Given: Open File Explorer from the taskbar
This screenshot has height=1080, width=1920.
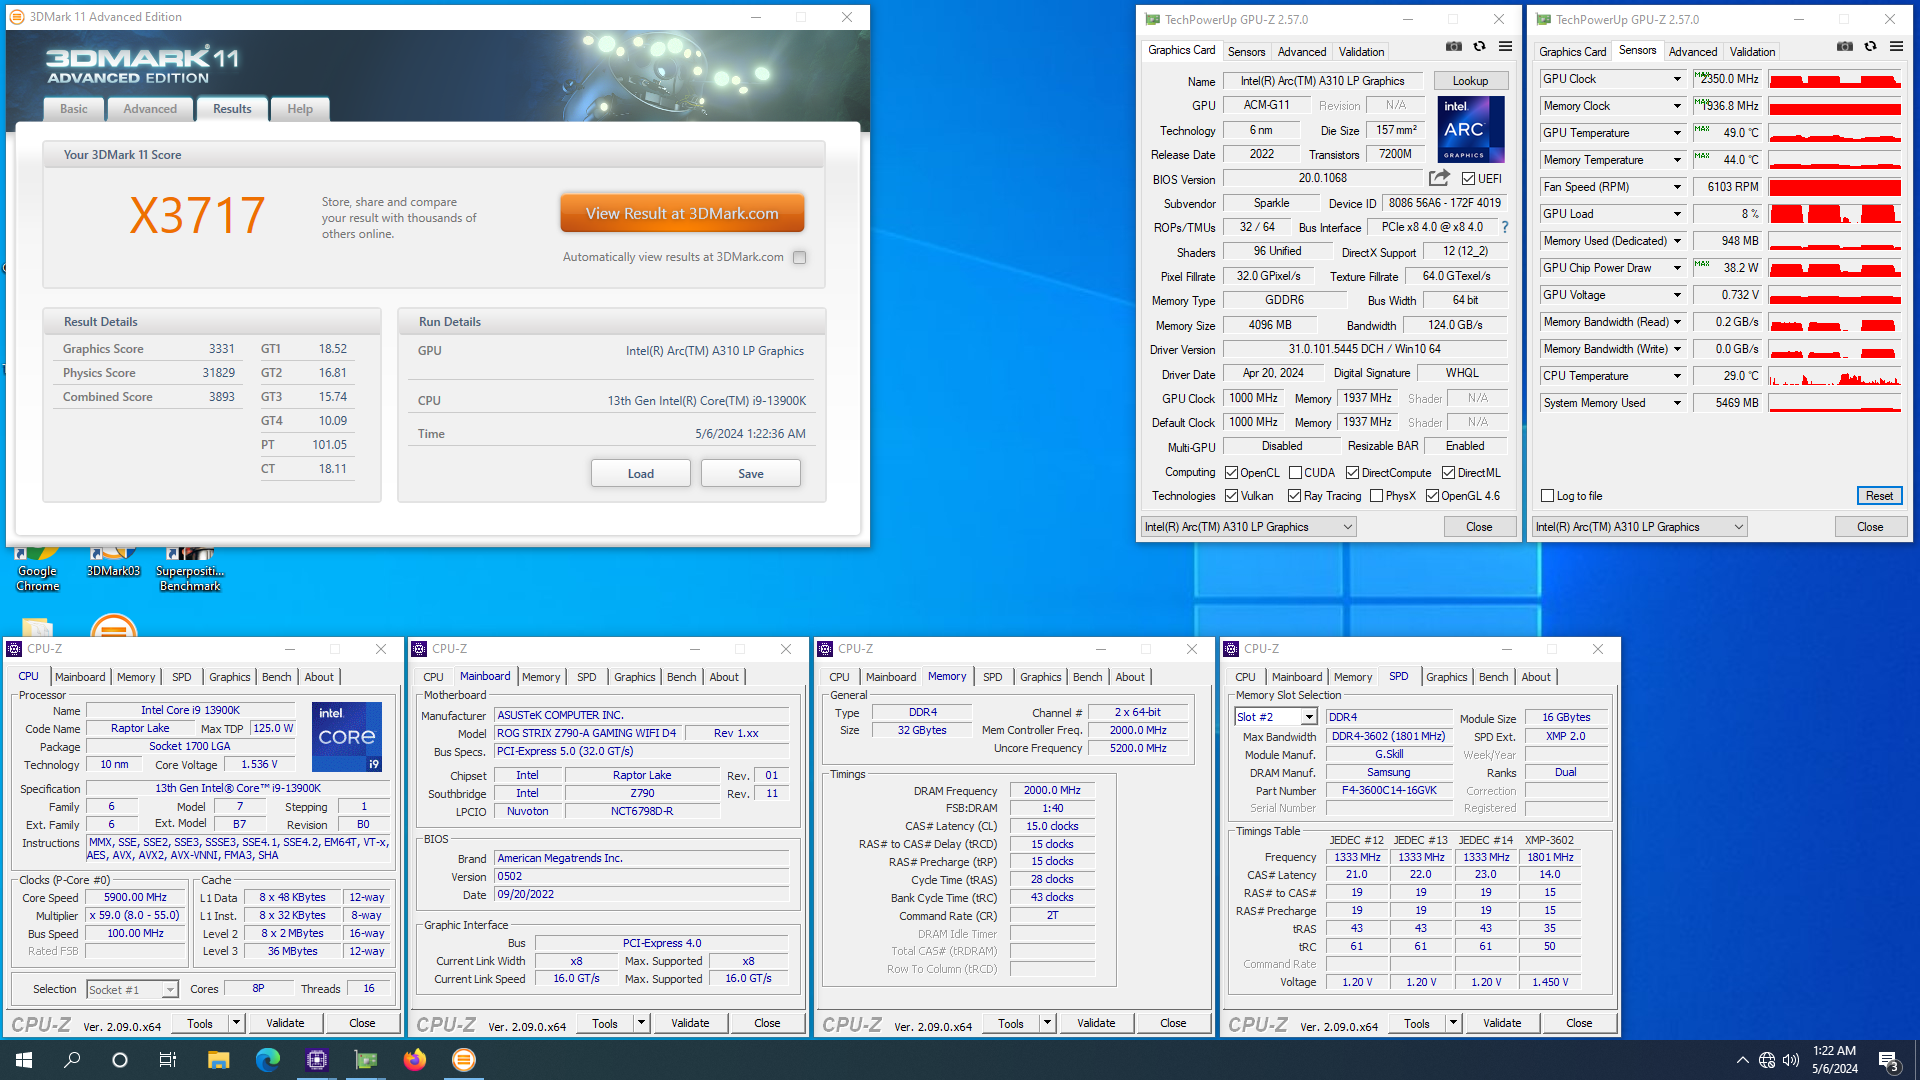Looking at the screenshot, I should point(218,1060).
